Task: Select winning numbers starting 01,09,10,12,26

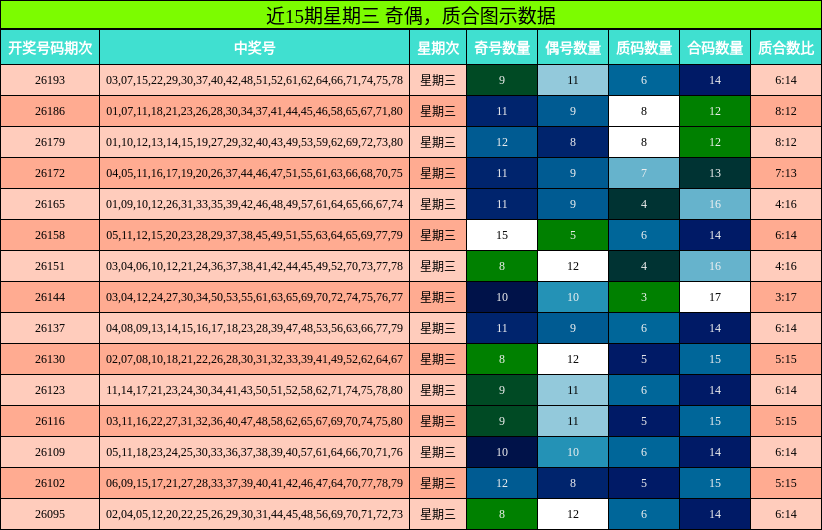Action: pos(254,204)
